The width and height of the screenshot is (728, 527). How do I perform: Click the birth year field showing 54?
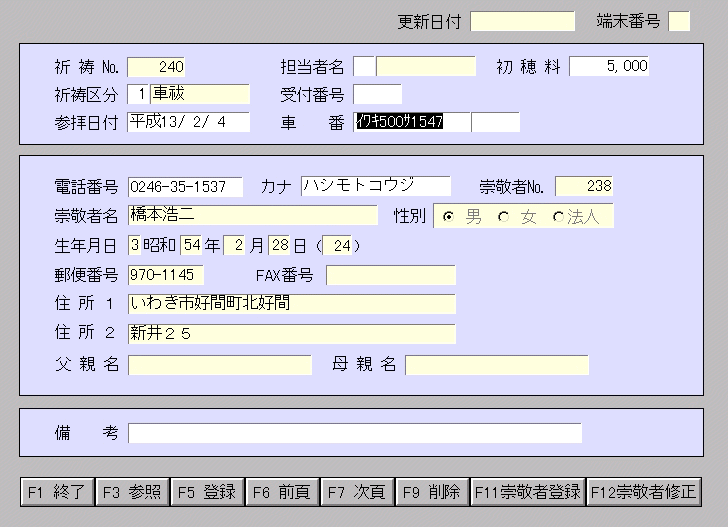pyautogui.click(x=192, y=245)
